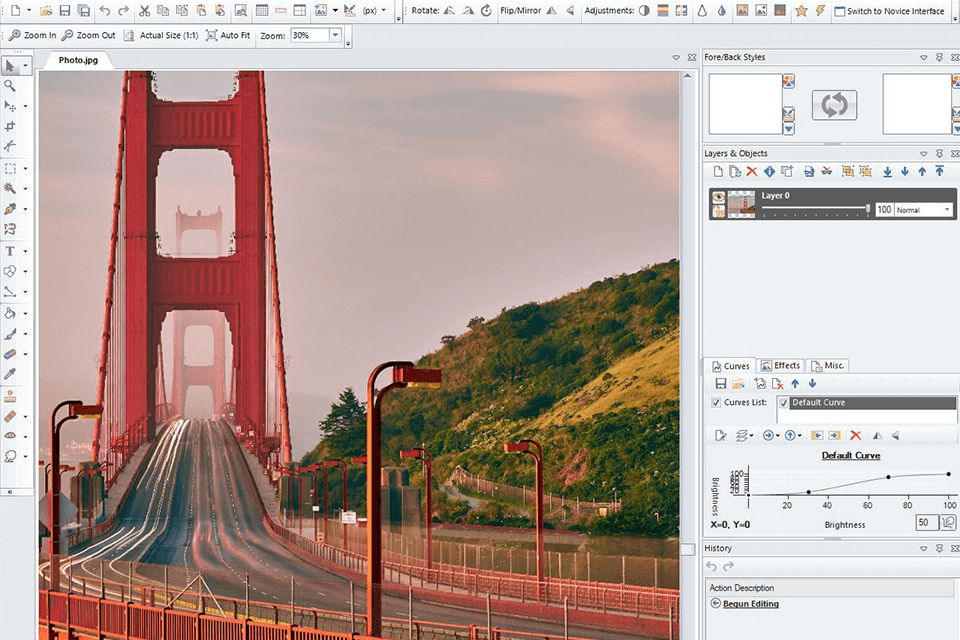Image resolution: width=960 pixels, height=640 pixels.
Task: Grab the Zoom magnifier tool
Action: tap(12, 85)
